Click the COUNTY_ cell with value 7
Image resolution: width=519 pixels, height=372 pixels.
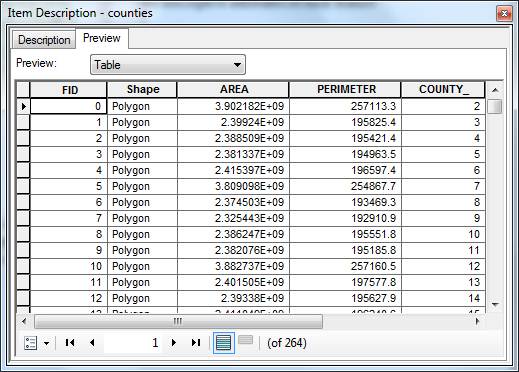[x=443, y=186]
